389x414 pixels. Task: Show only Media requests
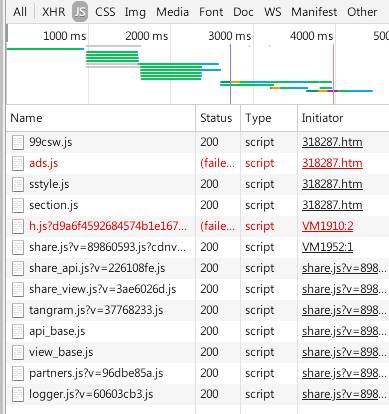pyautogui.click(x=172, y=12)
